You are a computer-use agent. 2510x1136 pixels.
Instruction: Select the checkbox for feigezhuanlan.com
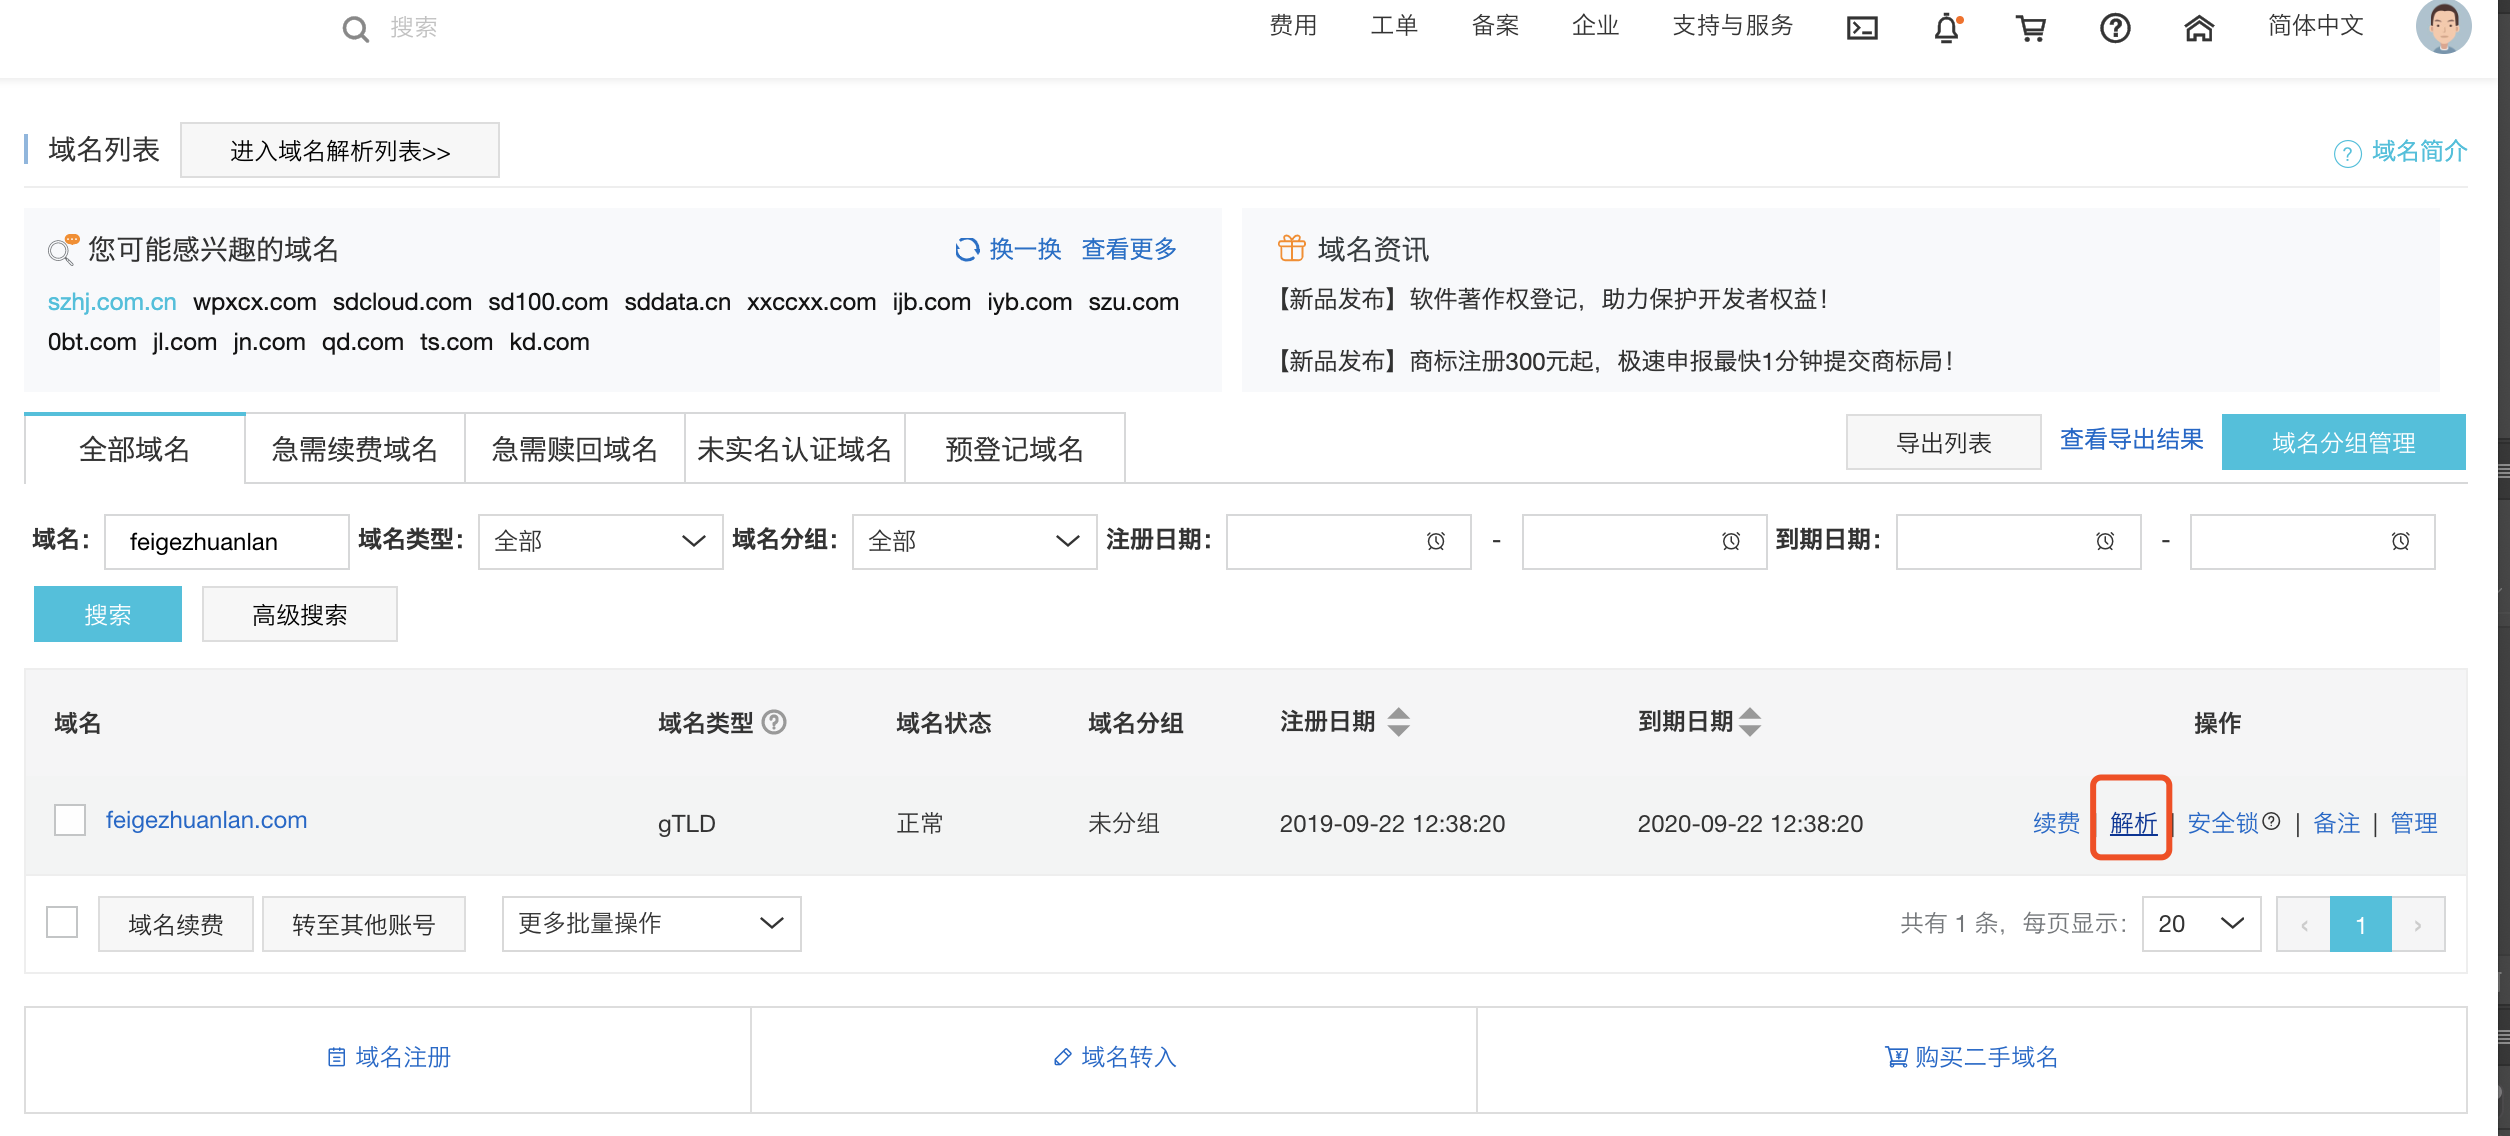pyautogui.click(x=69, y=821)
